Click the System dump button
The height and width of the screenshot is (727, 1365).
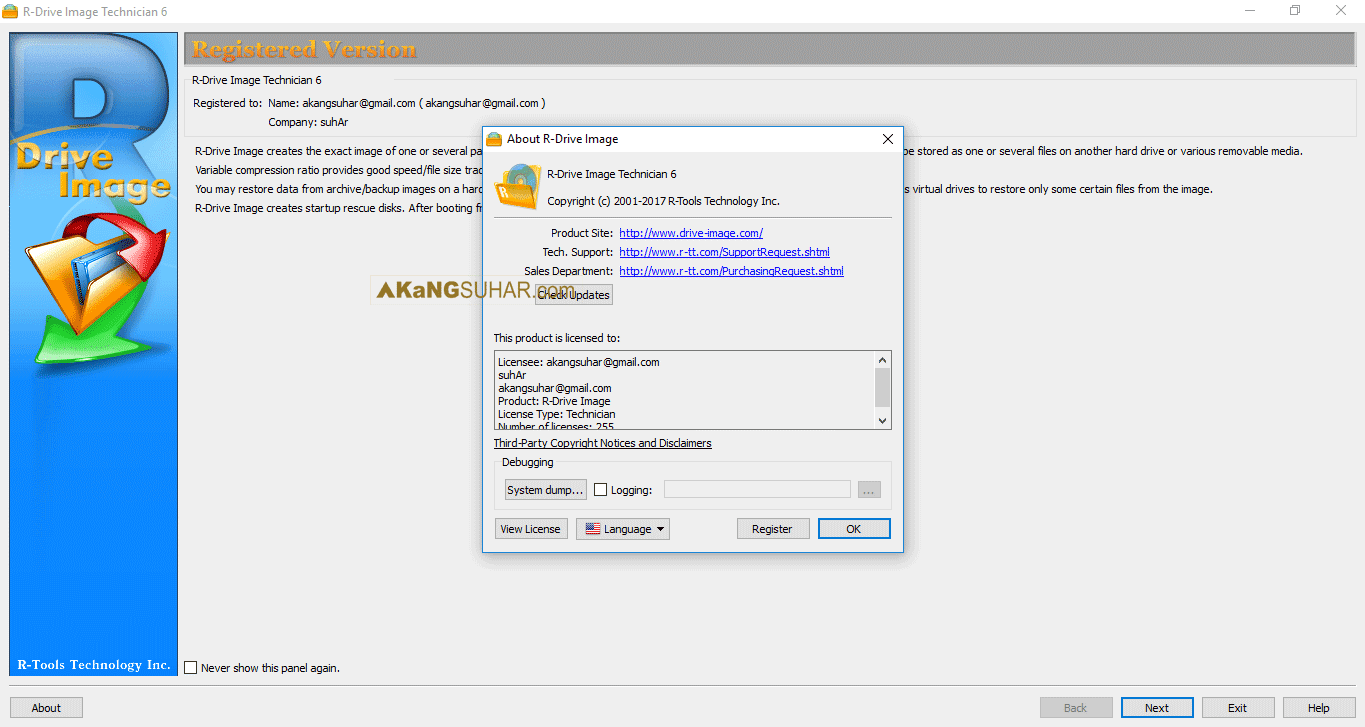pyautogui.click(x=545, y=489)
